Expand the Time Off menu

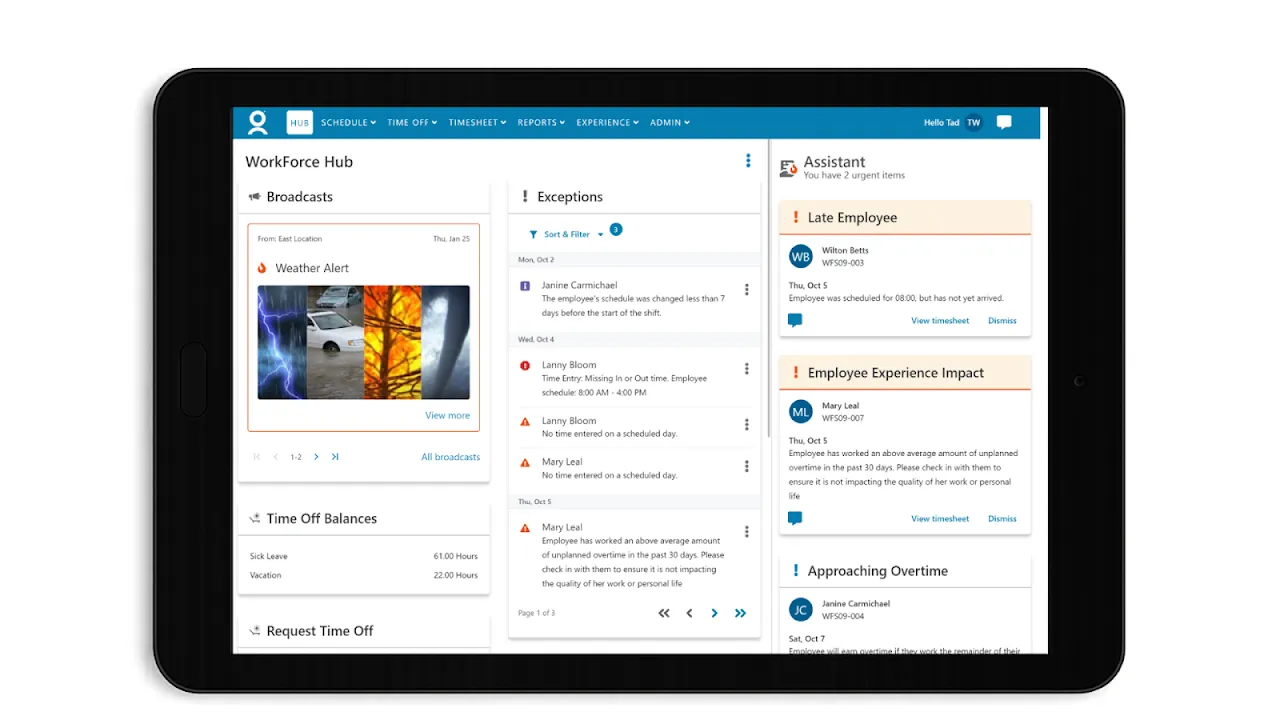tap(412, 123)
